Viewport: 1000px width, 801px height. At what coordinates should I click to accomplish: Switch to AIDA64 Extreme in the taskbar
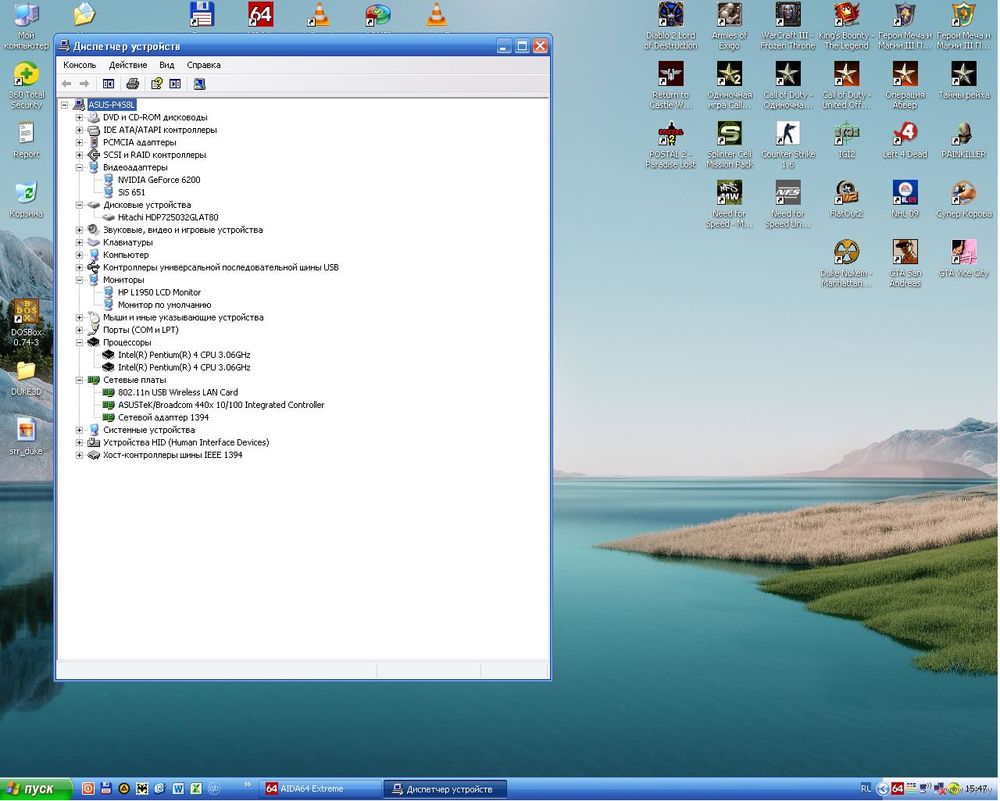tap(321, 789)
